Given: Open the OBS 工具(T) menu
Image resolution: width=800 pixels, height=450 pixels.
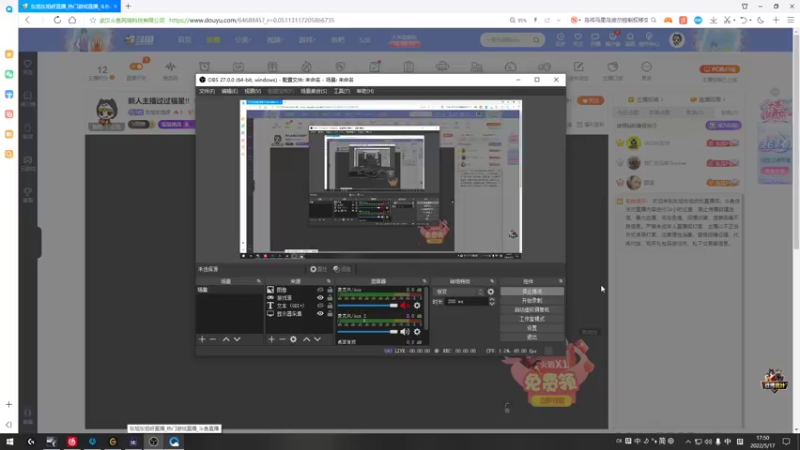Looking at the screenshot, I should tap(341, 91).
